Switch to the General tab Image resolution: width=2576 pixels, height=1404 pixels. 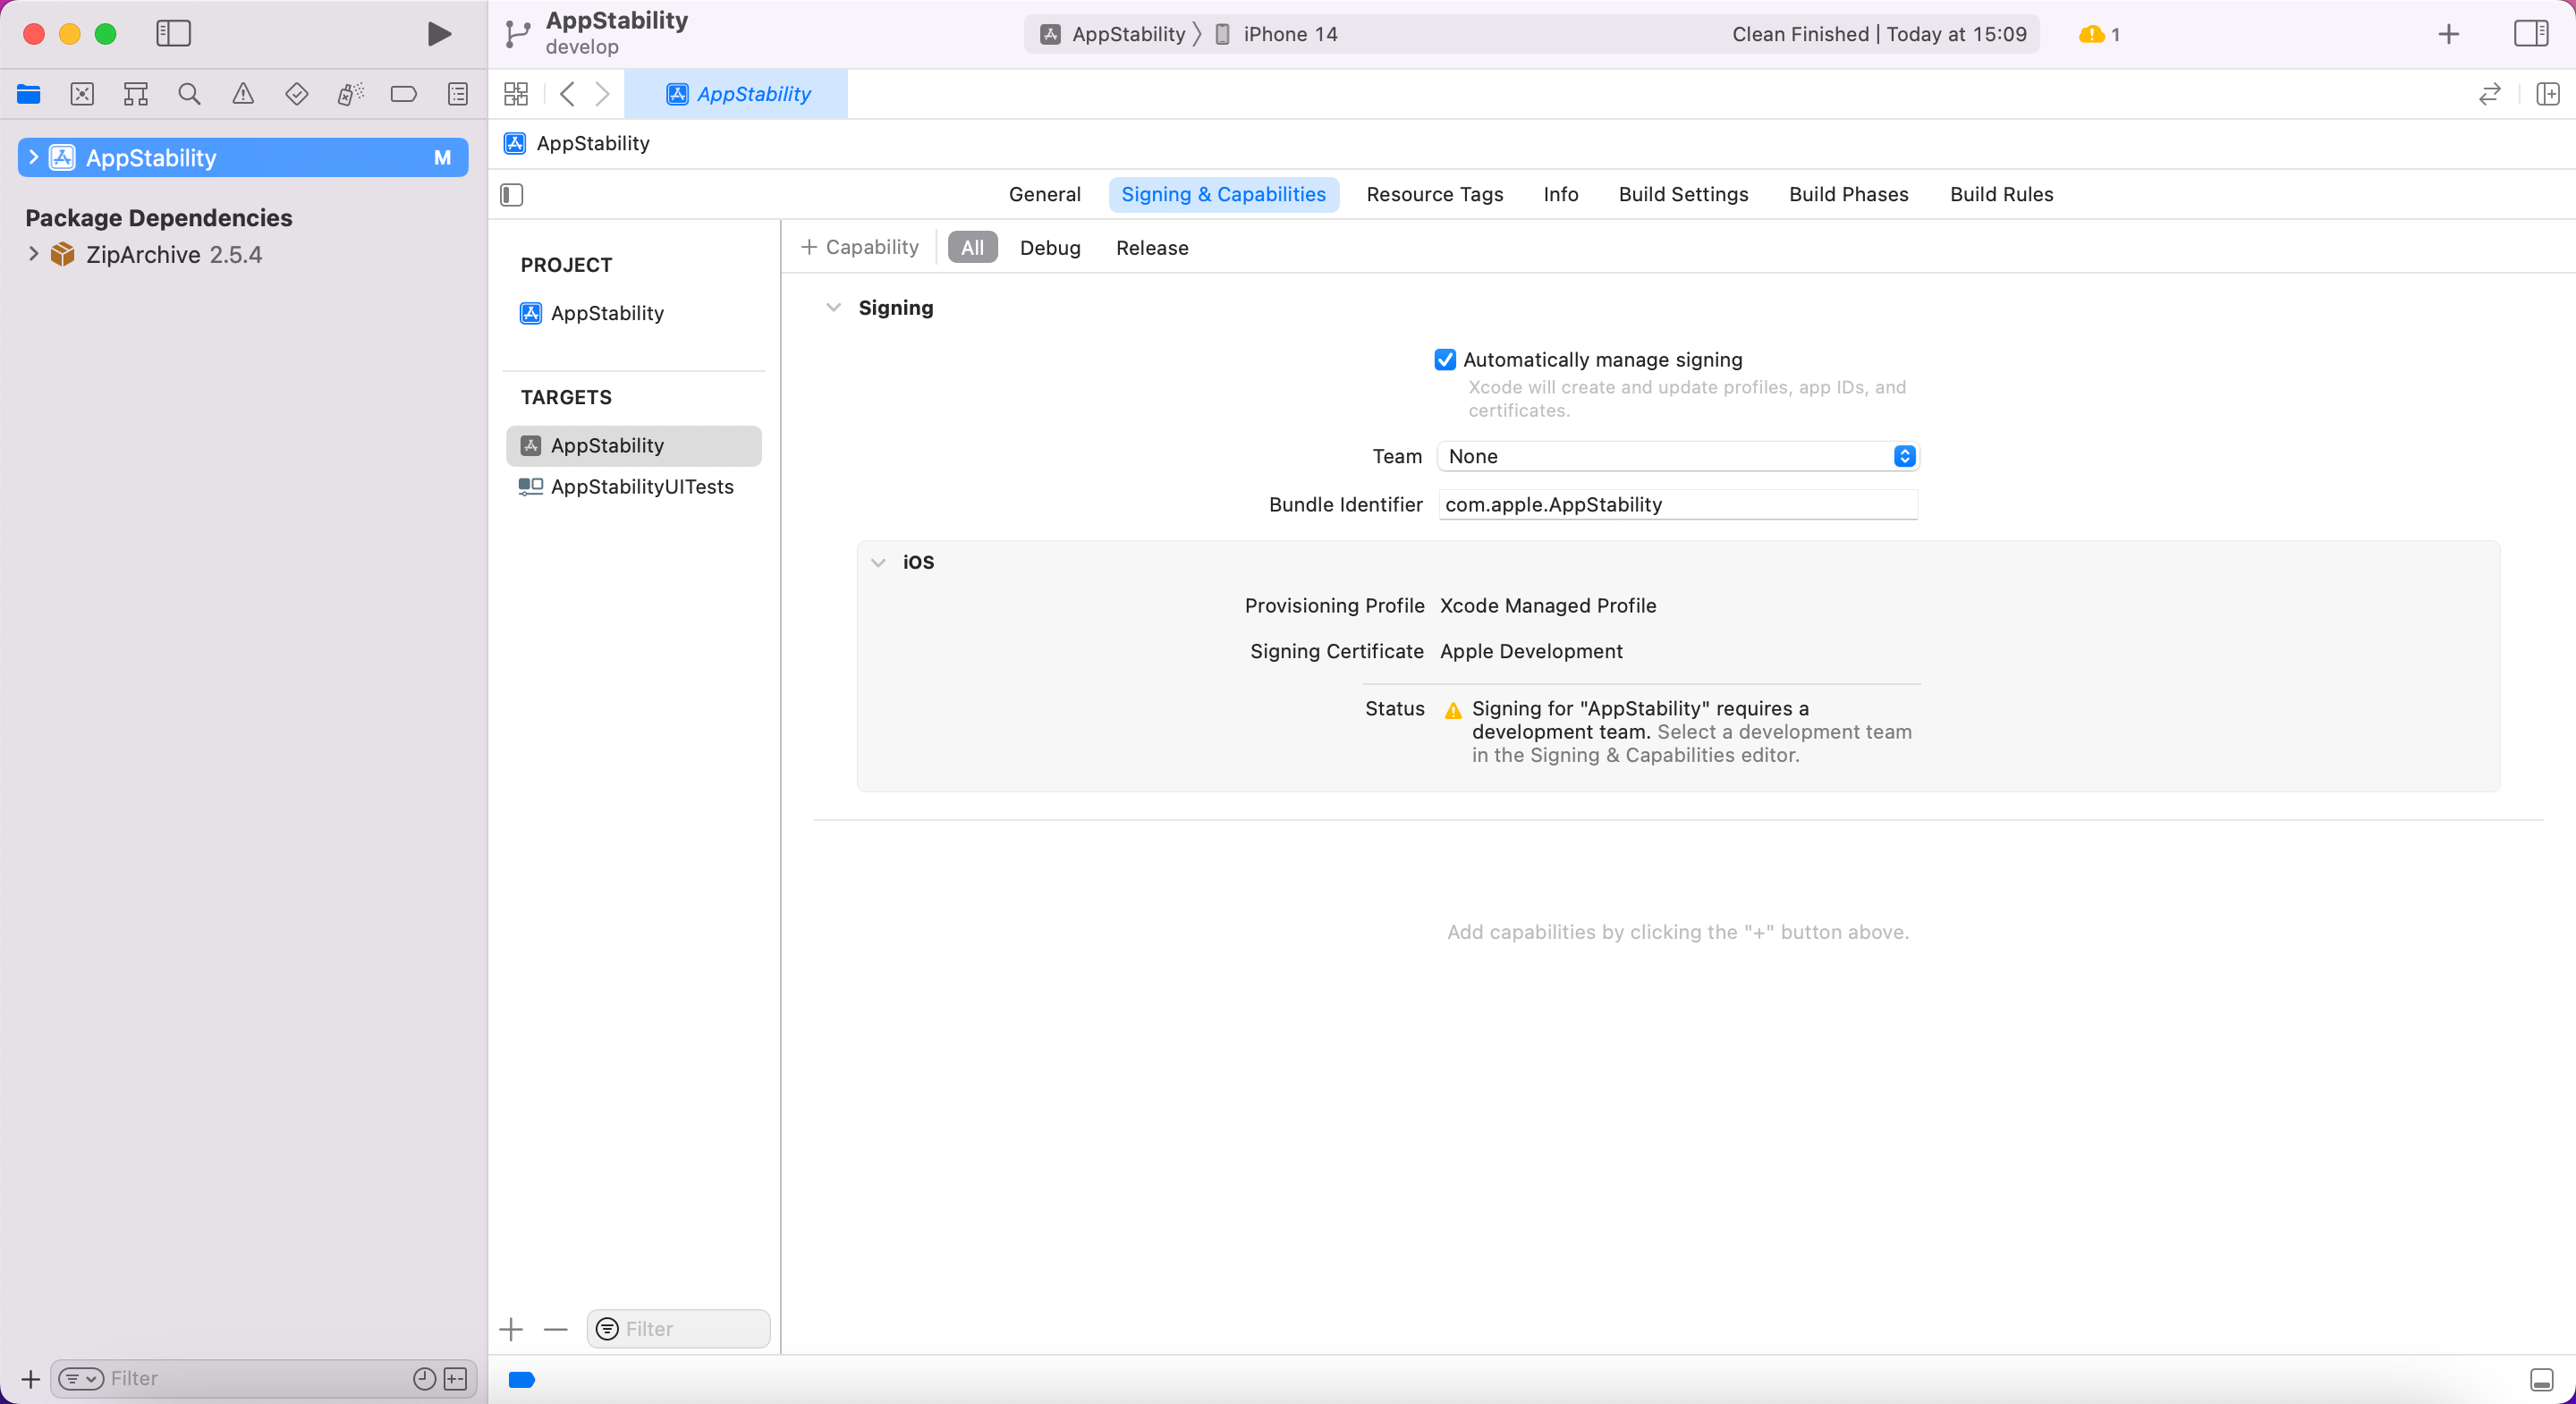(1044, 194)
